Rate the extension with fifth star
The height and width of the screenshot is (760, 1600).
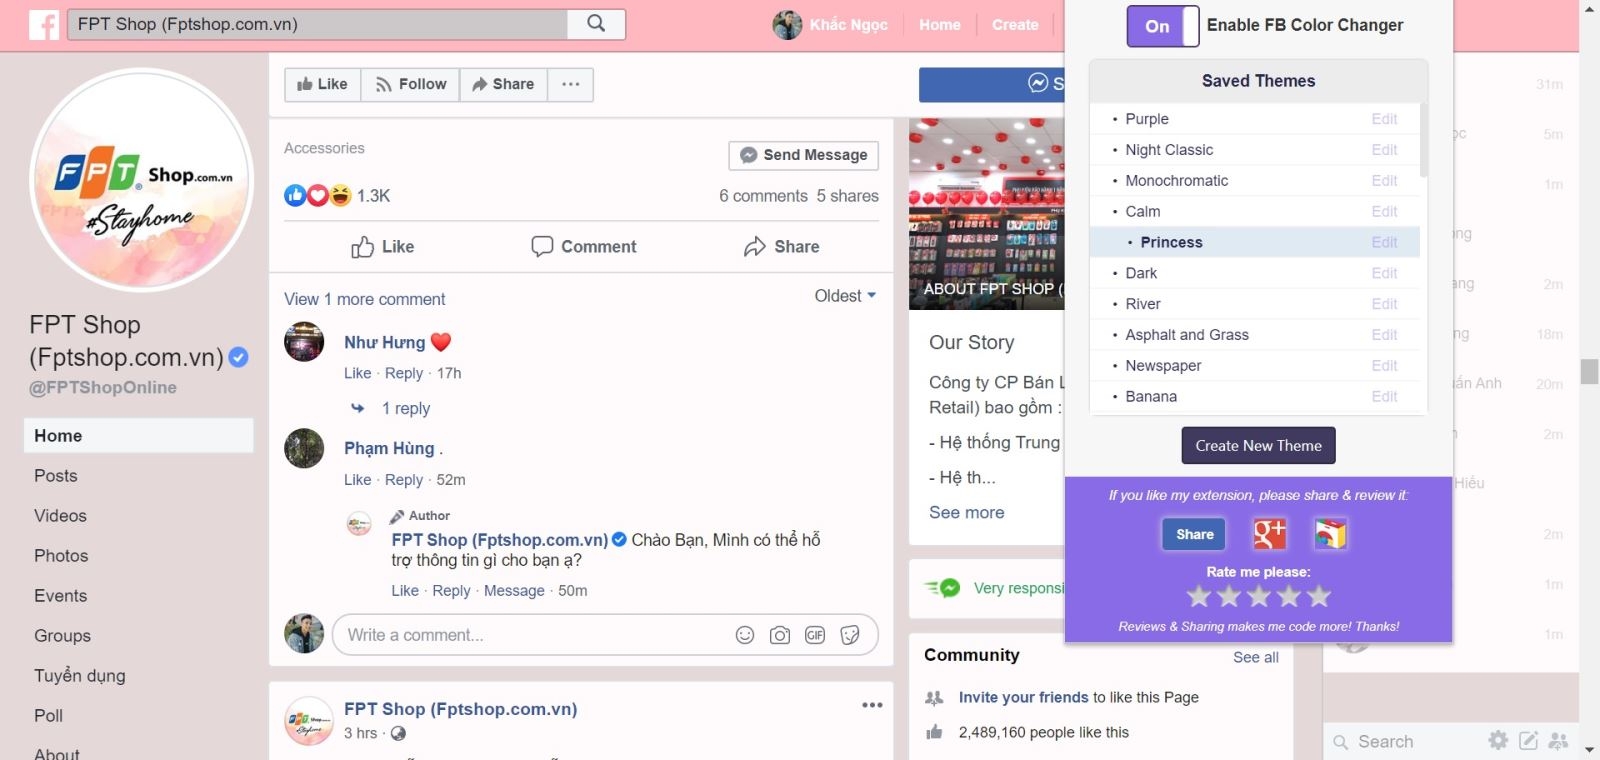1319,597
